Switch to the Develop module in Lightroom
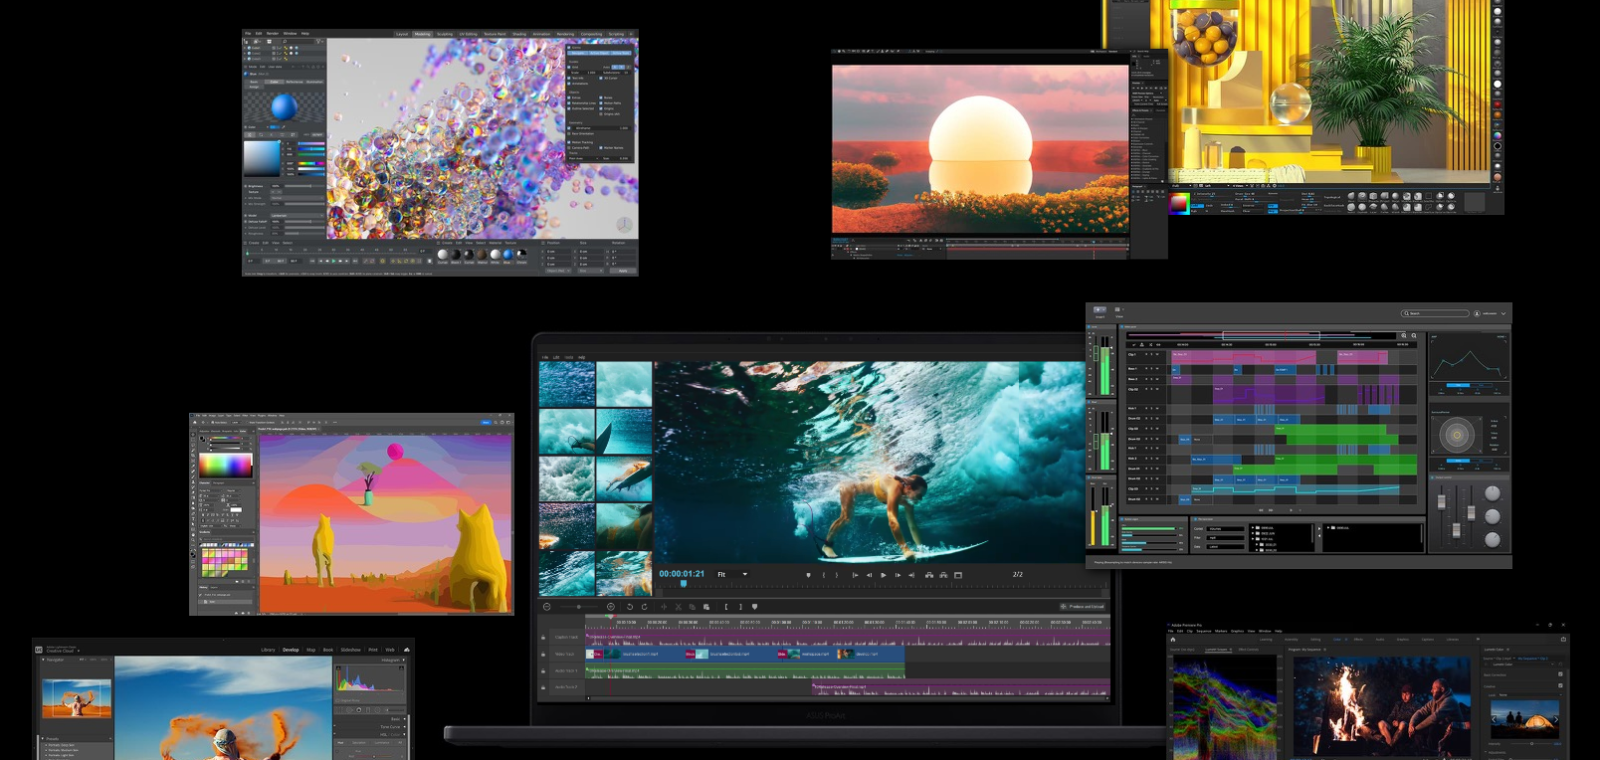This screenshot has width=1600, height=760. 291,650
